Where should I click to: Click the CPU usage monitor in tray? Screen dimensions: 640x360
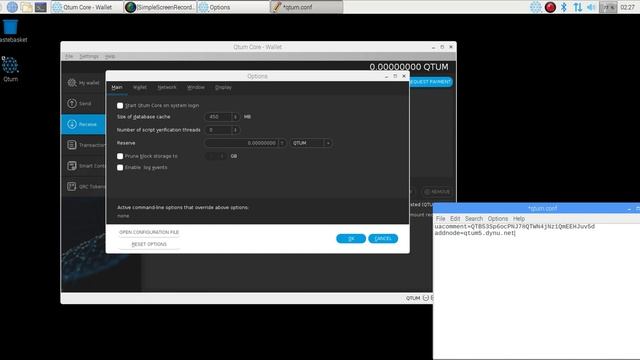click(608, 7)
